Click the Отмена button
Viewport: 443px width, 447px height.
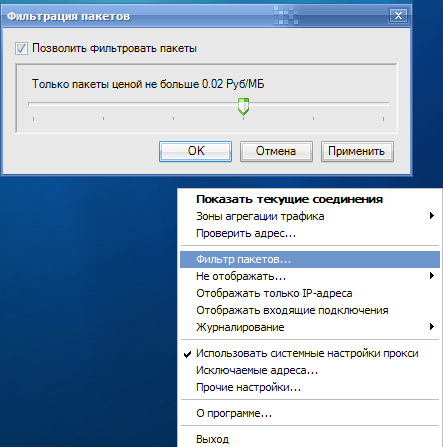[x=276, y=151]
